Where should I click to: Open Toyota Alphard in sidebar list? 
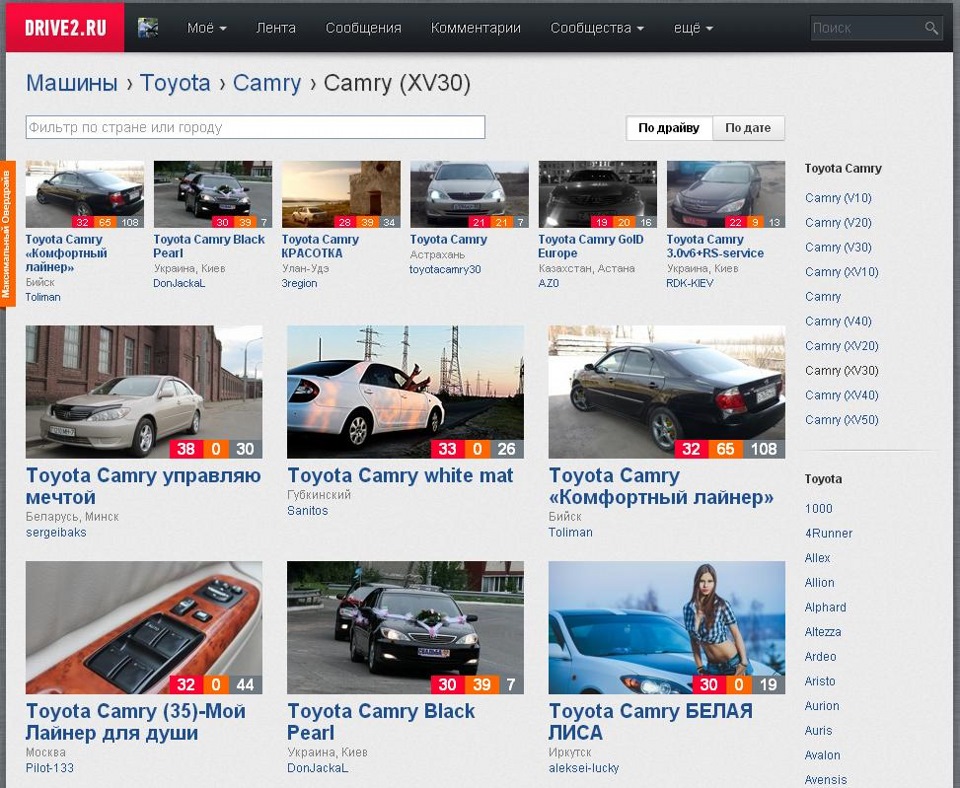[825, 607]
